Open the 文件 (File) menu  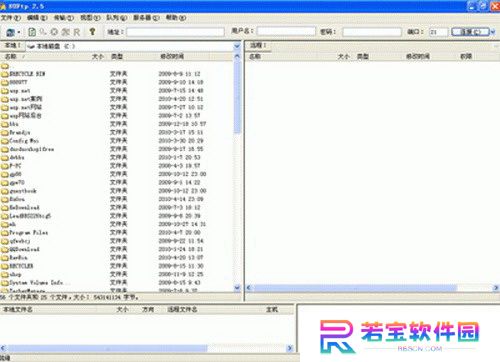[x=11, y=18]
